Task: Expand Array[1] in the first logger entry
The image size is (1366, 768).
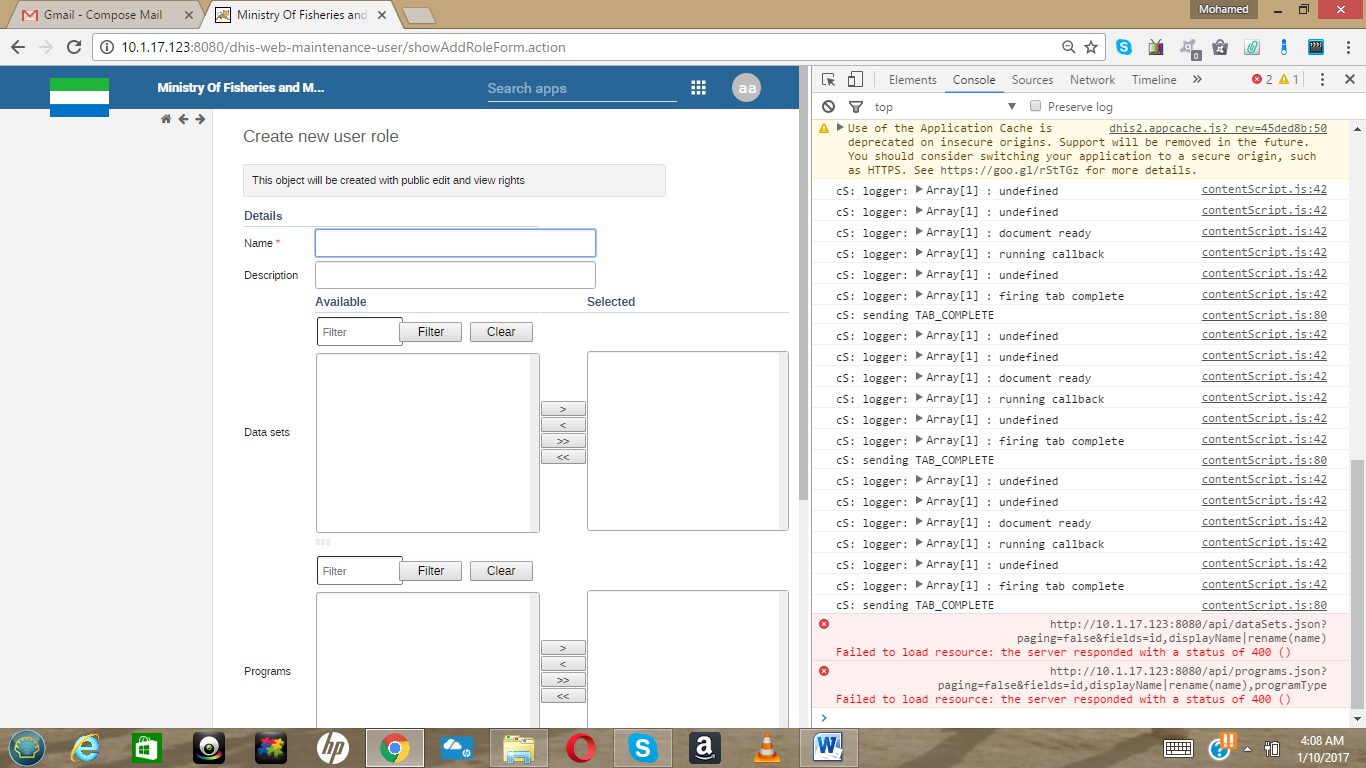Action: pos(919,190)
